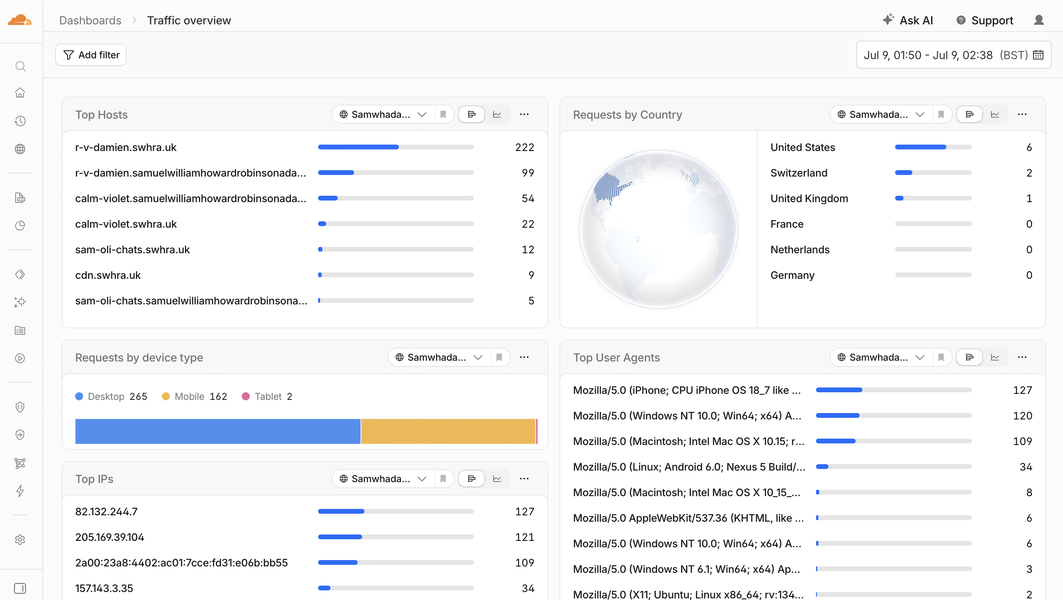Open the pie chart analytics icon in the sidebar

(20, 226)
